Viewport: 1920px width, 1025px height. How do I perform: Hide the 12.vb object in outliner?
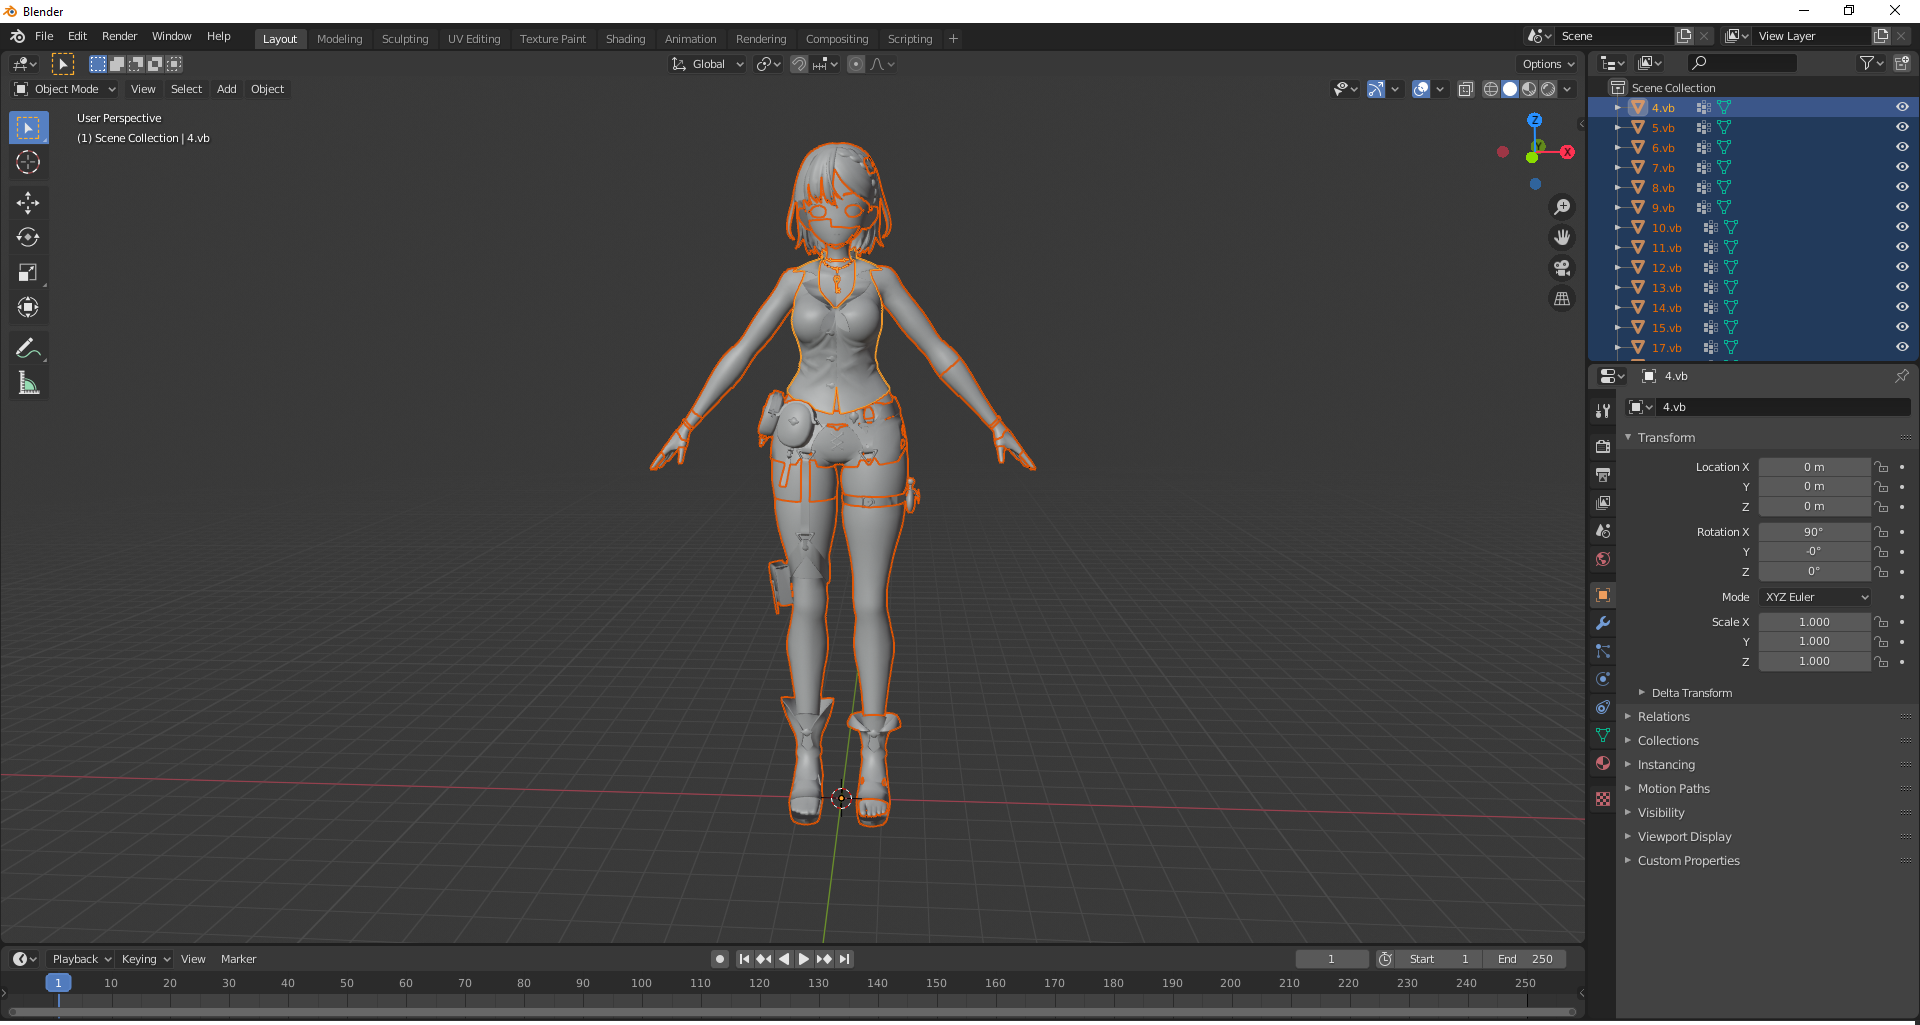(x=1902, y=267)
